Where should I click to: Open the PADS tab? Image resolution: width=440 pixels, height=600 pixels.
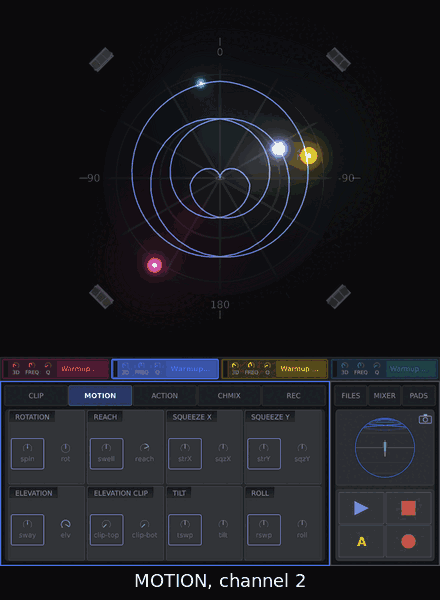tap(419, 396)
